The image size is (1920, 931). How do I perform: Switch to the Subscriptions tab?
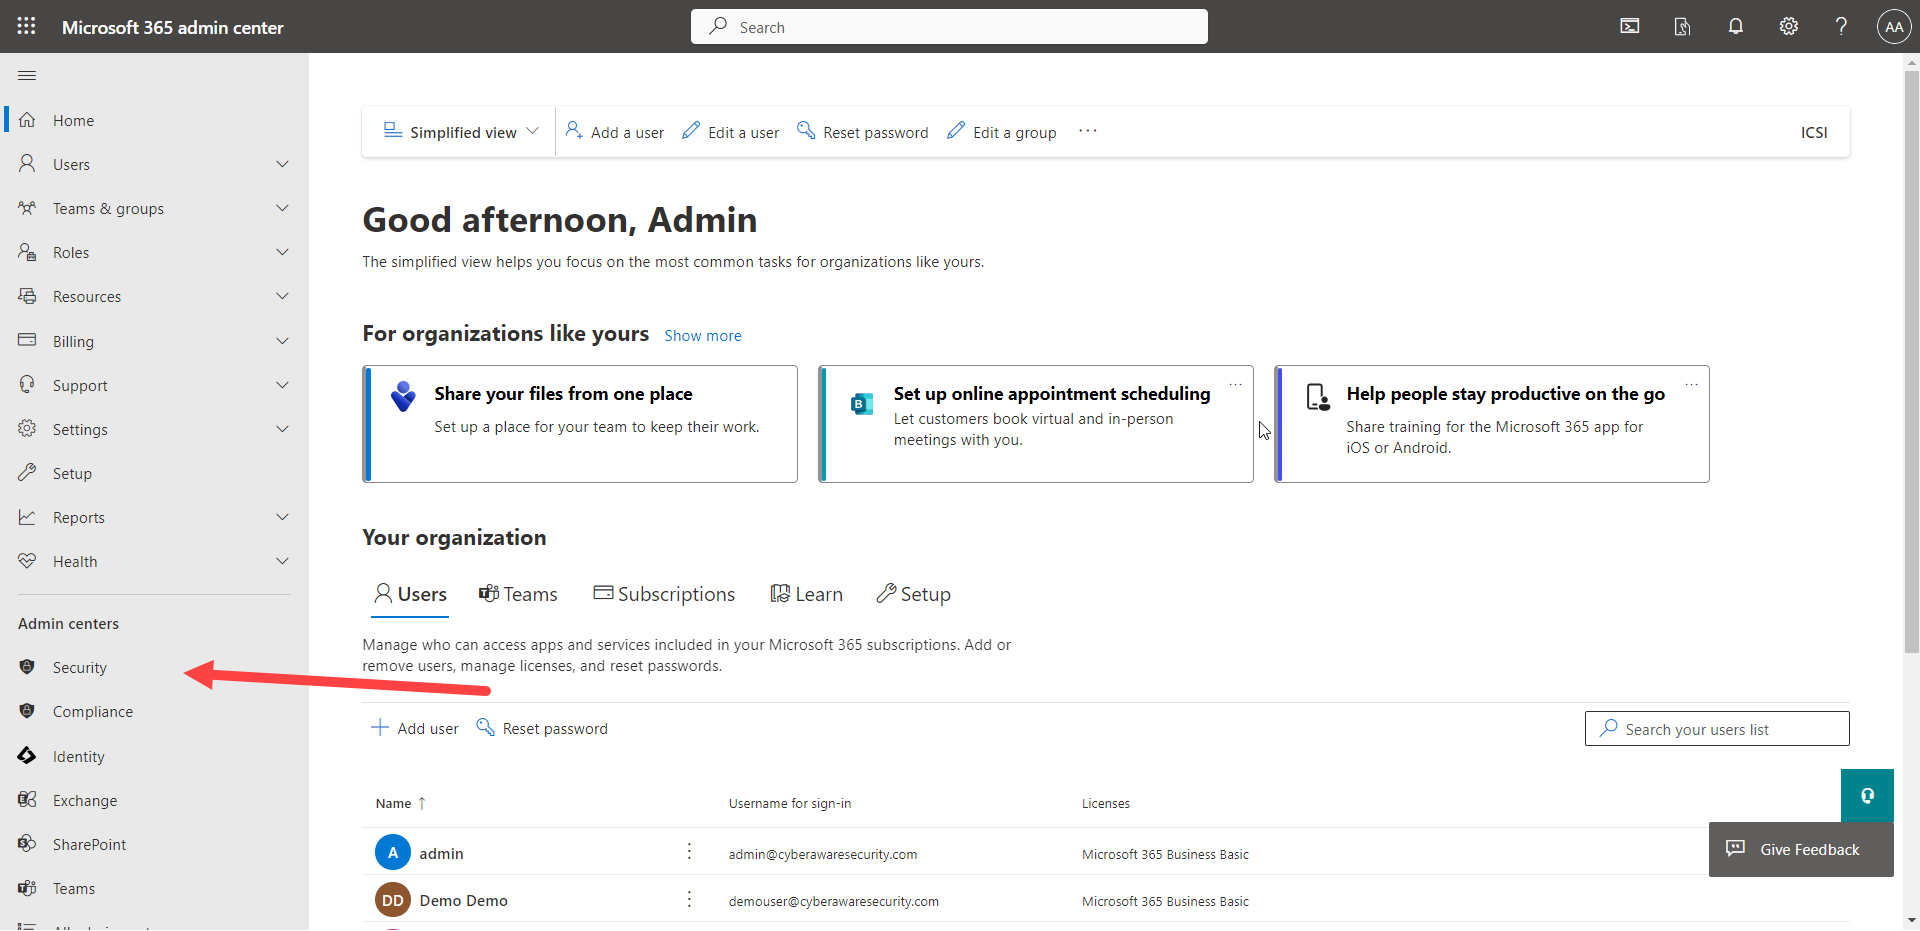pyautogui.click(x=664, y=594)
